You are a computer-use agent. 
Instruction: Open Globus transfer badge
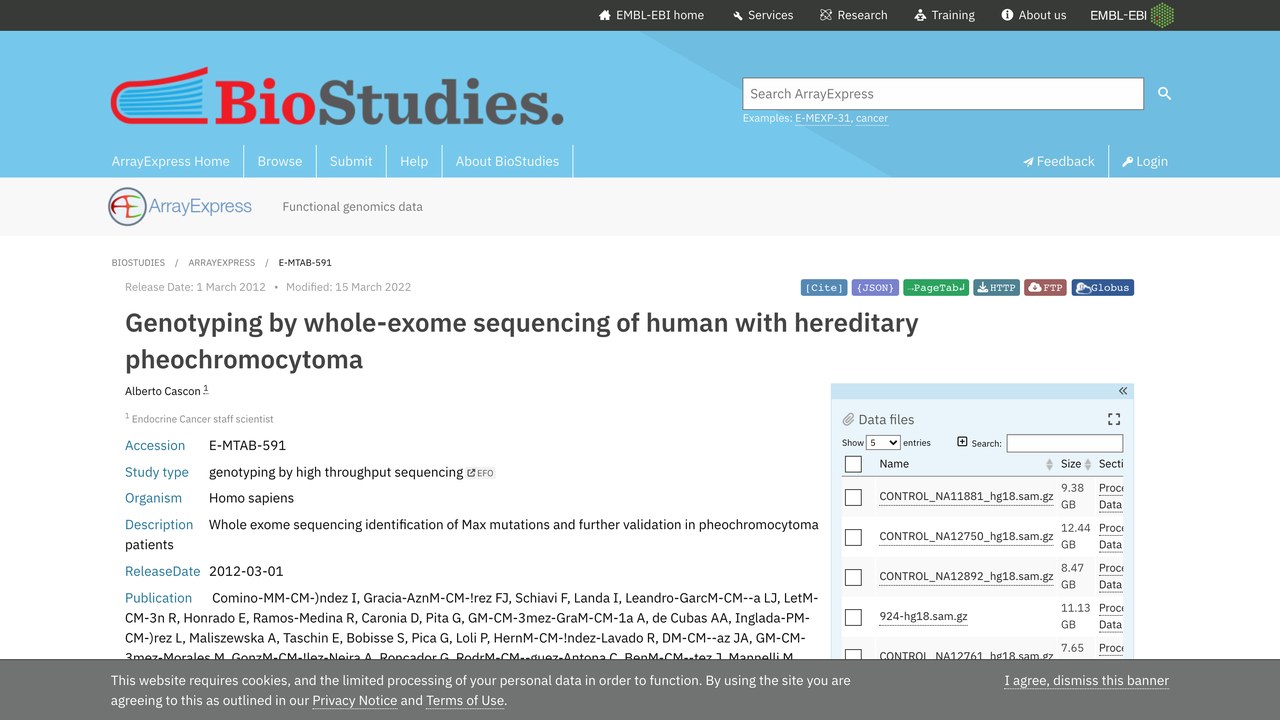(x=1103, y=288)
